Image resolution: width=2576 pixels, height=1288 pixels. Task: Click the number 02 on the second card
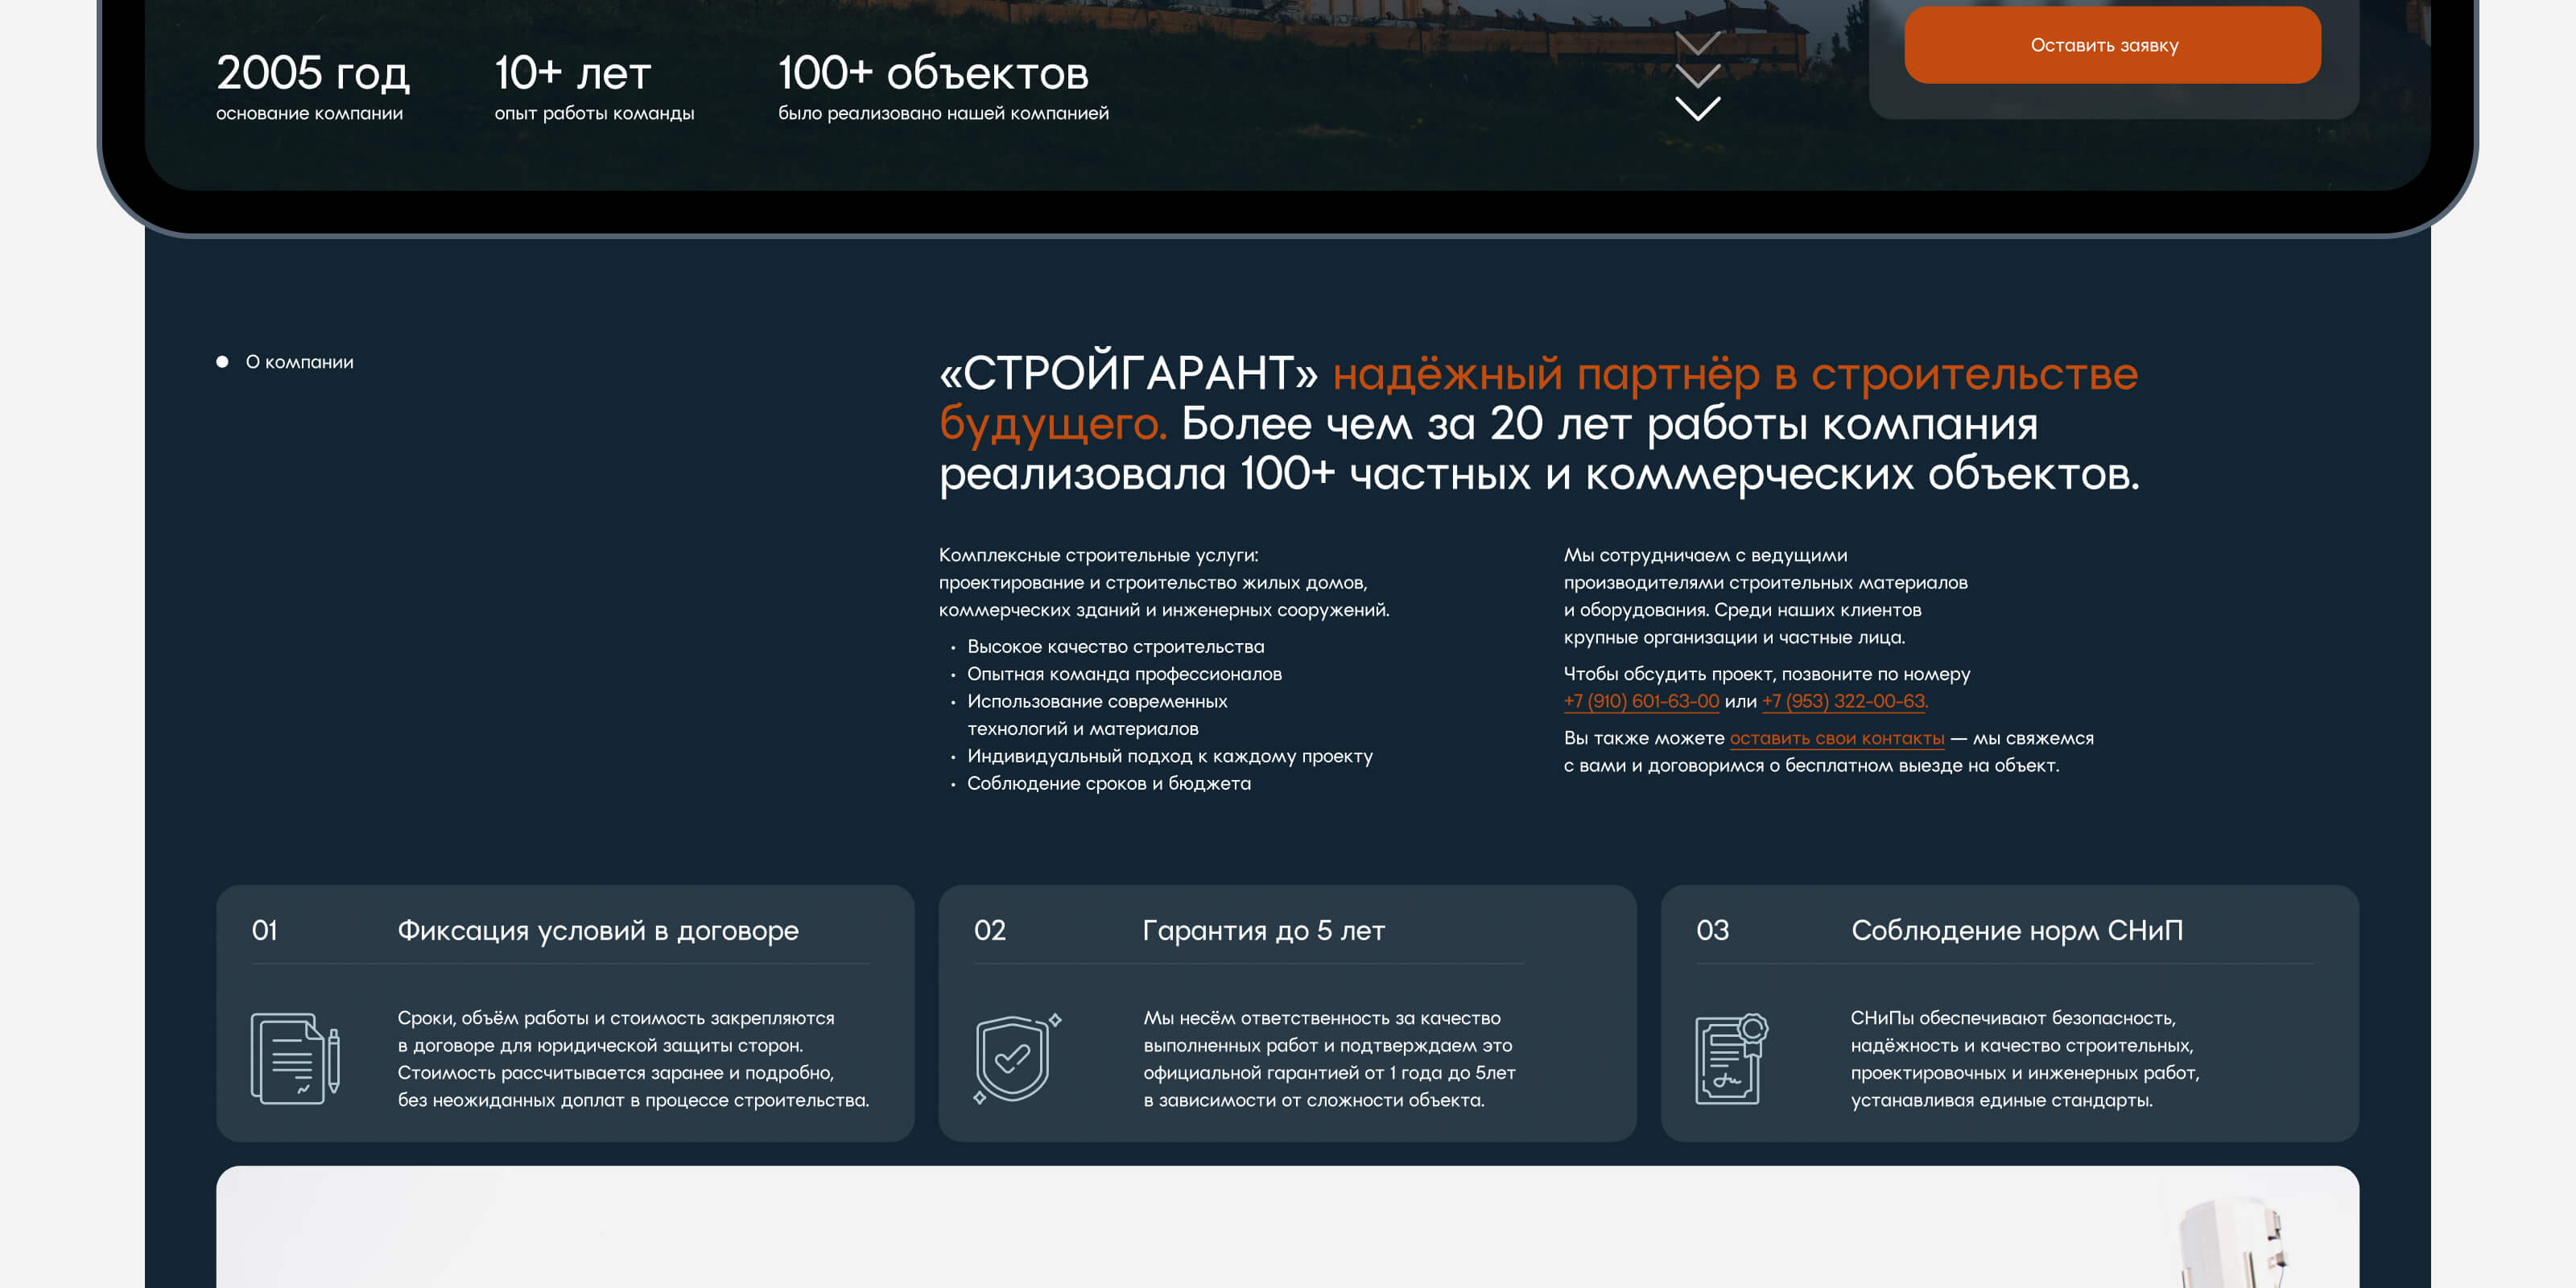[990, 930]
